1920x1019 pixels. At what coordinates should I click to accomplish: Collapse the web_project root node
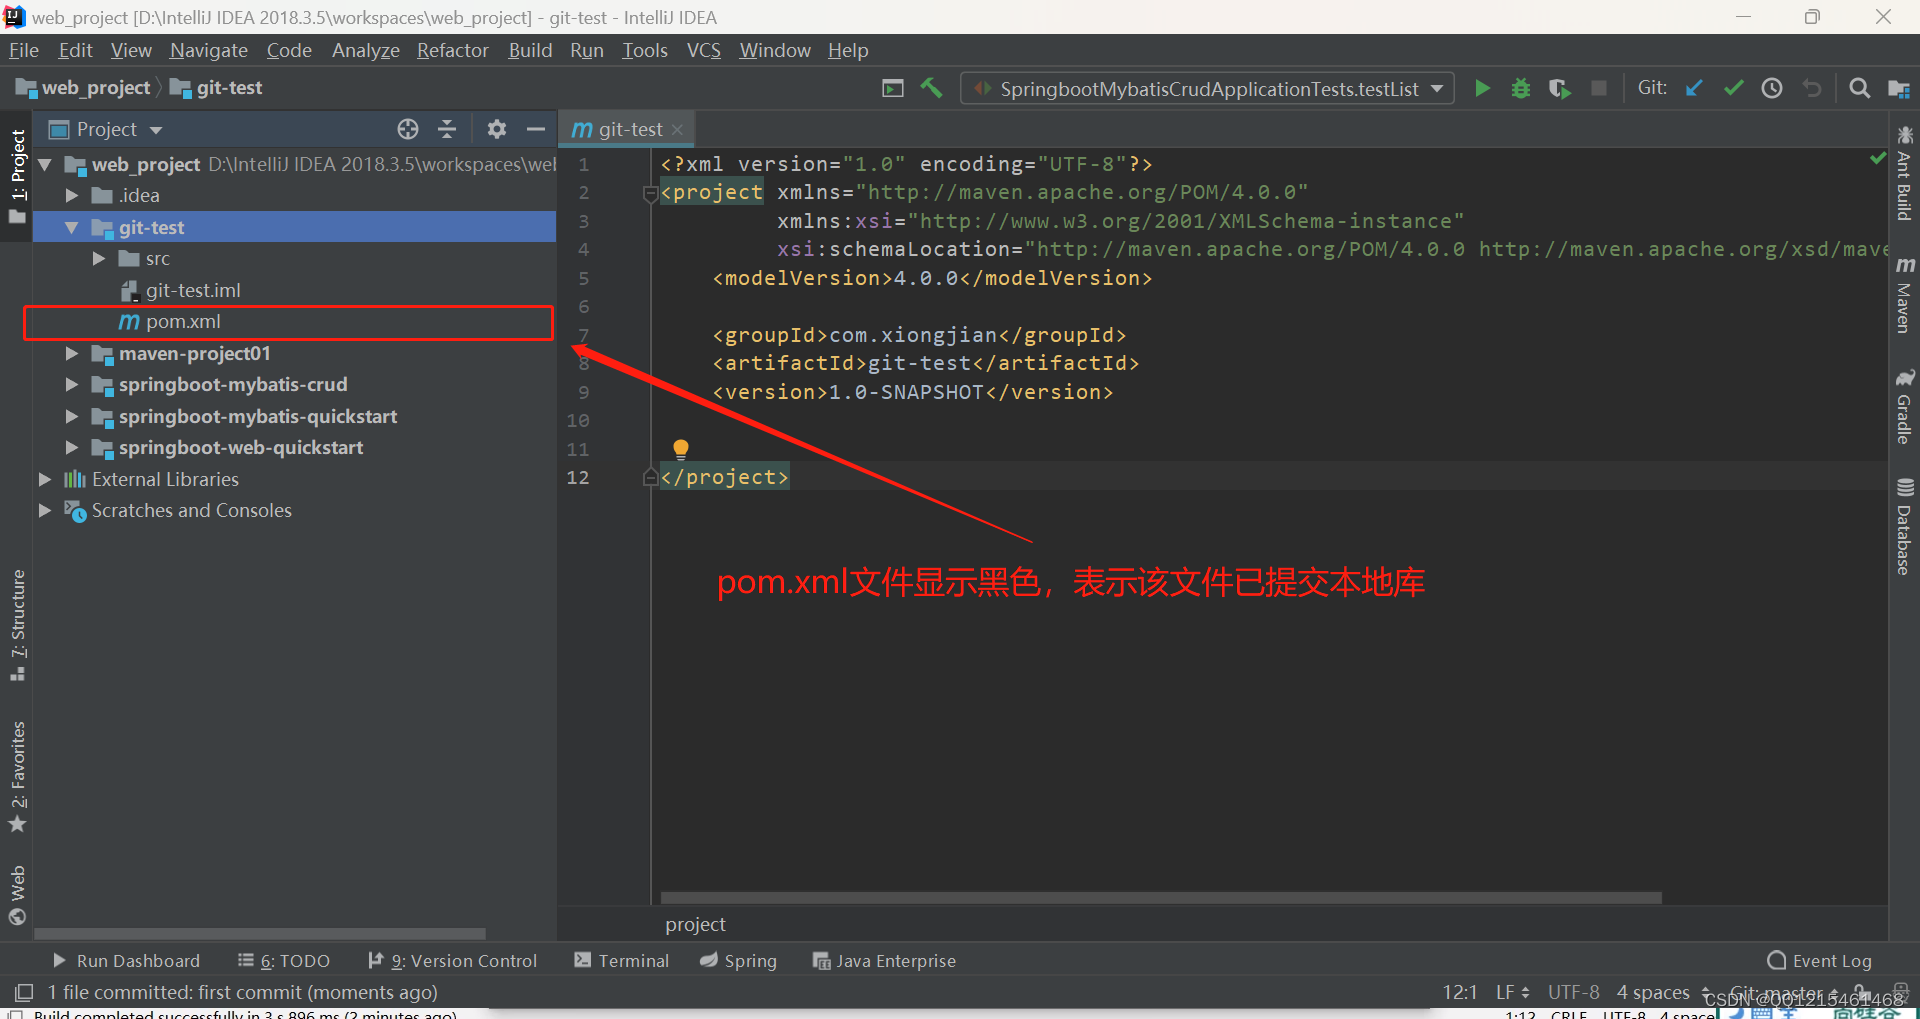(45, 164)
